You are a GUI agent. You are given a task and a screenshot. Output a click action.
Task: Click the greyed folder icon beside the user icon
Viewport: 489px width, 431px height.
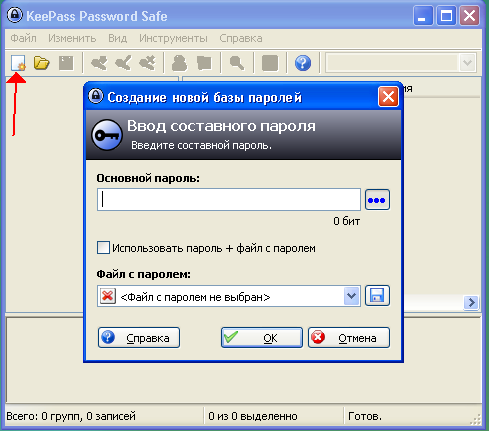click(204, 63)
